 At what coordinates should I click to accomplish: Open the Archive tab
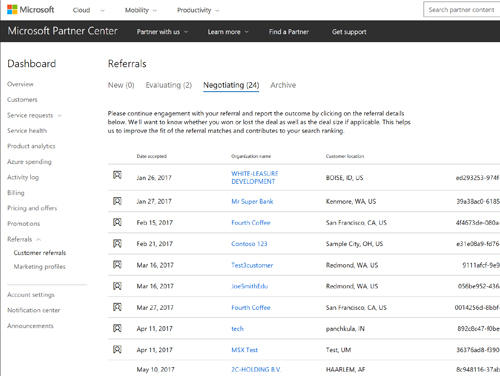coord(283,85)
